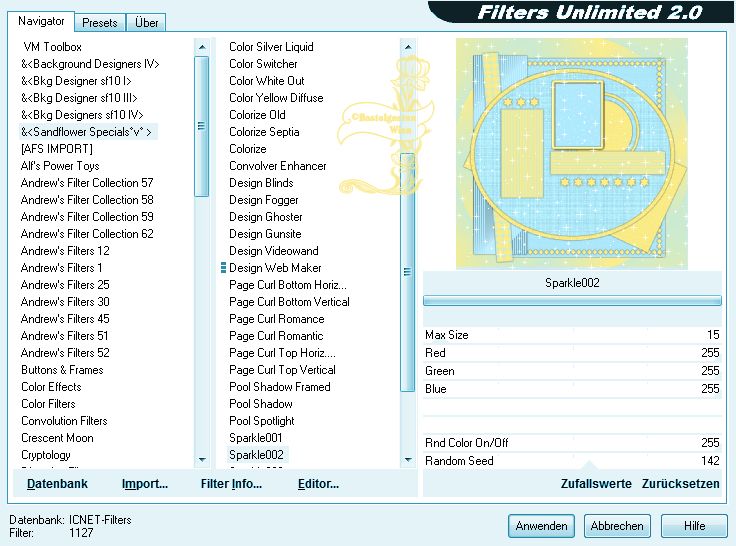Select Page Curl Romance filter

(277, 319)
